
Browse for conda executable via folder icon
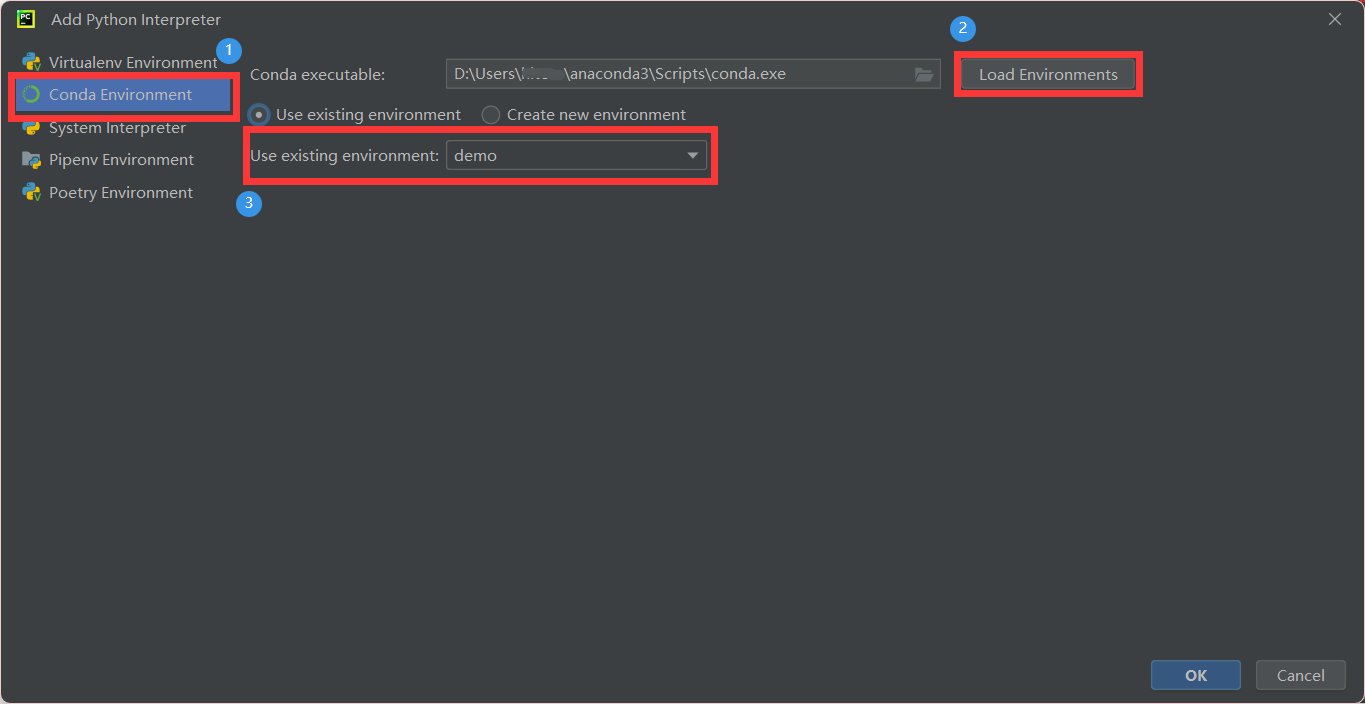pos(924,74)
